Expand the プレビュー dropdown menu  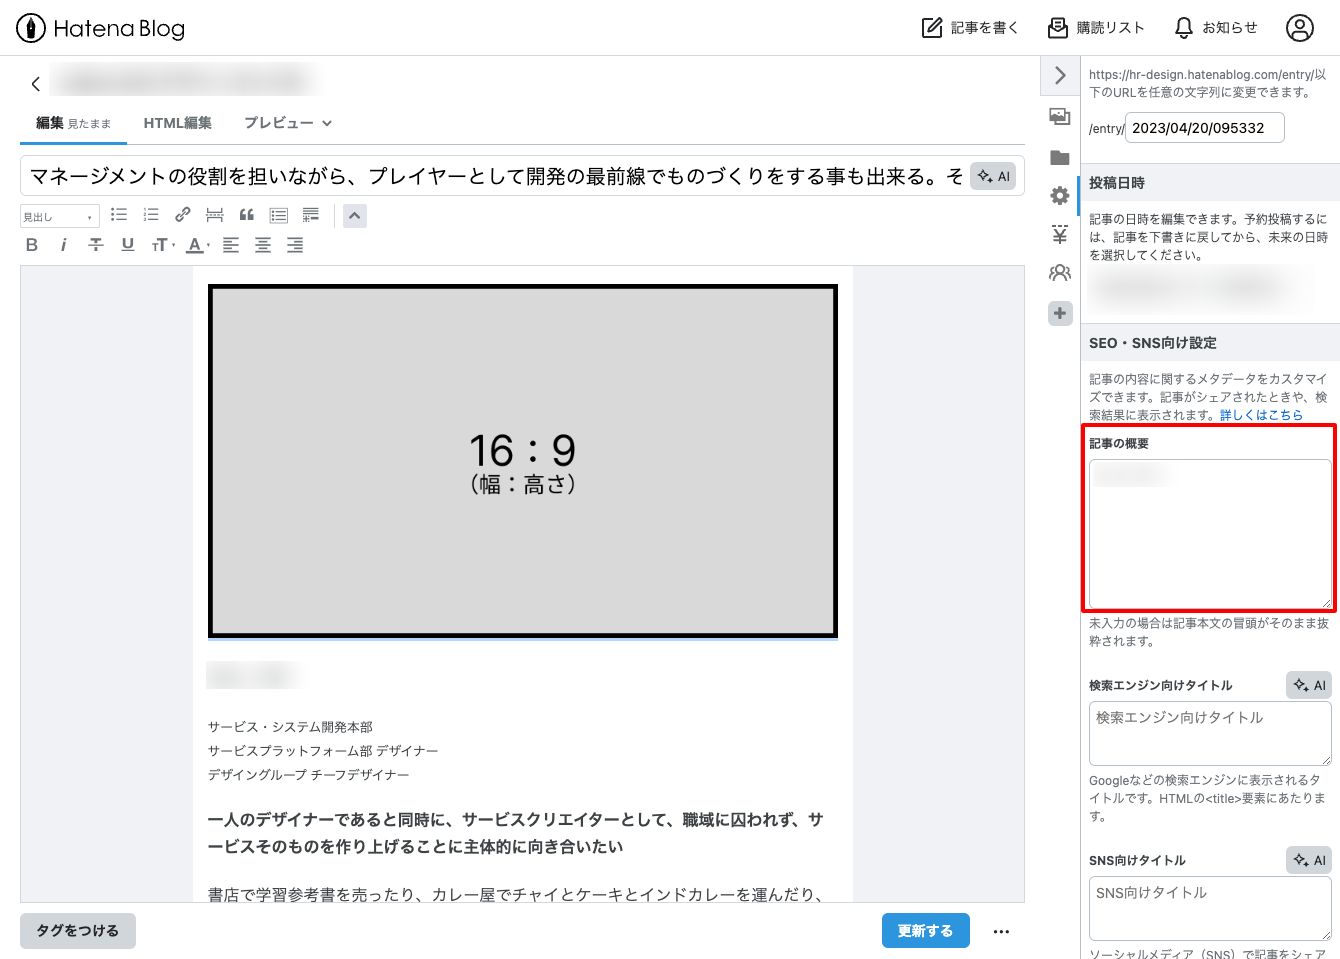pos(288,123)
